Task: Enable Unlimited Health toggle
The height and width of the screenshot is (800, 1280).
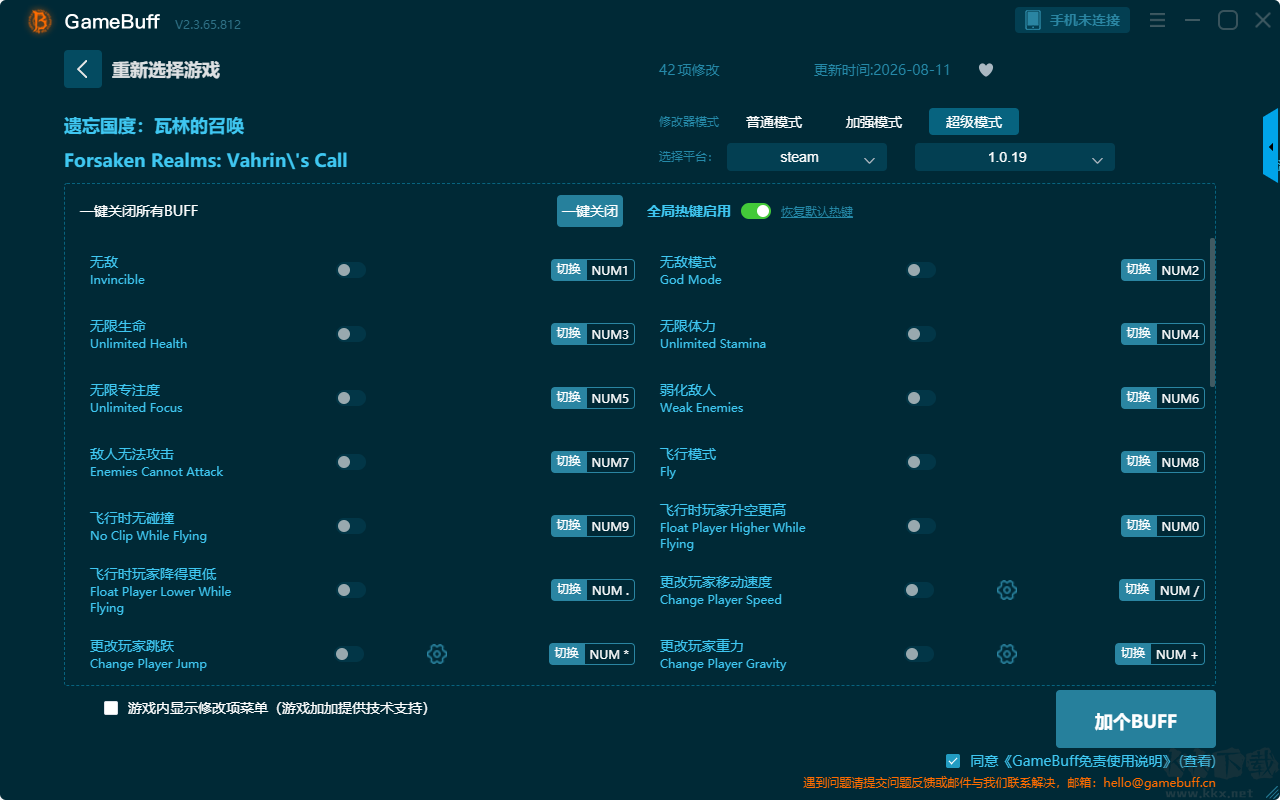Action: tap(351, 334)
